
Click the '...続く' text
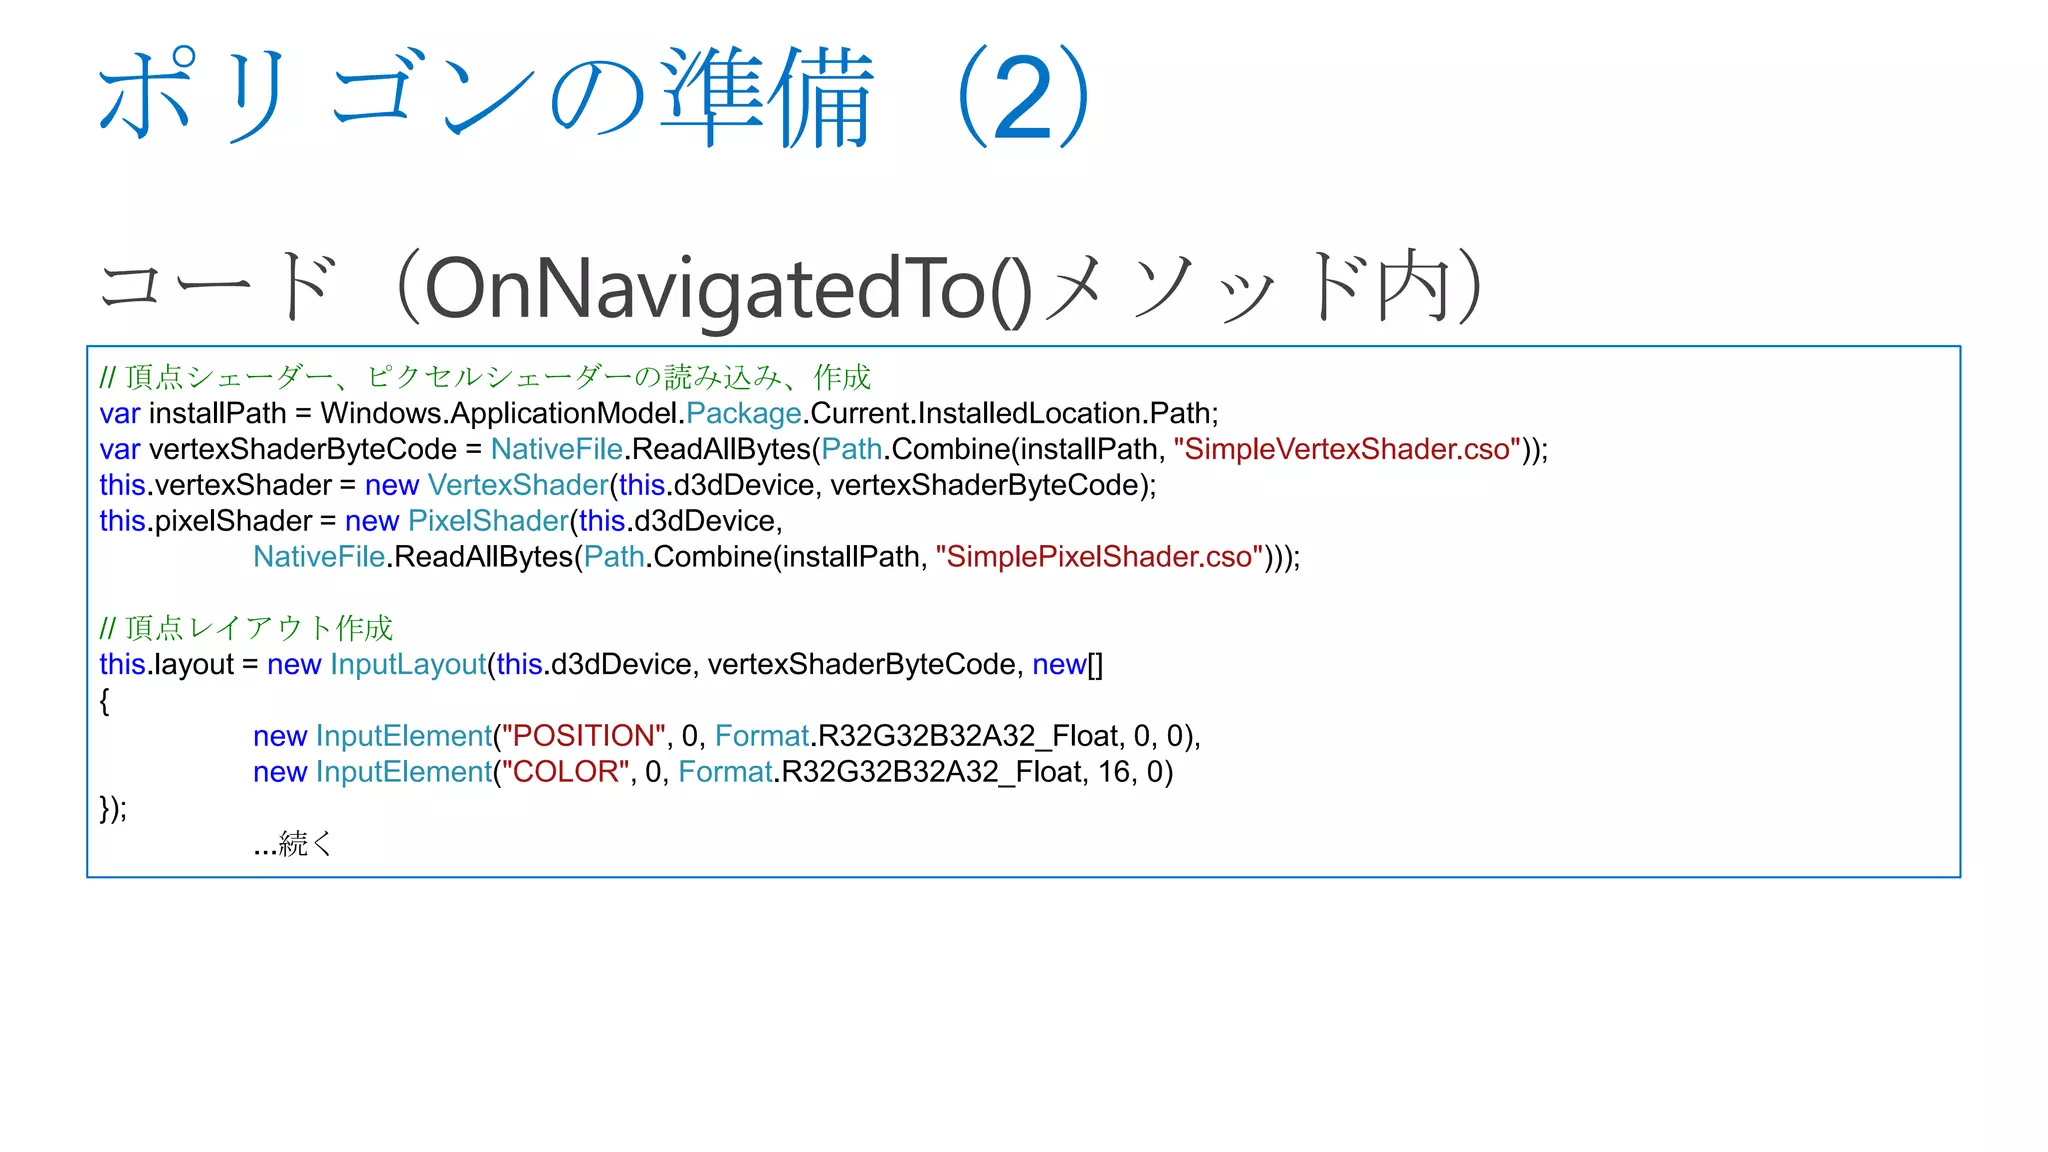[x=292, y=844]
